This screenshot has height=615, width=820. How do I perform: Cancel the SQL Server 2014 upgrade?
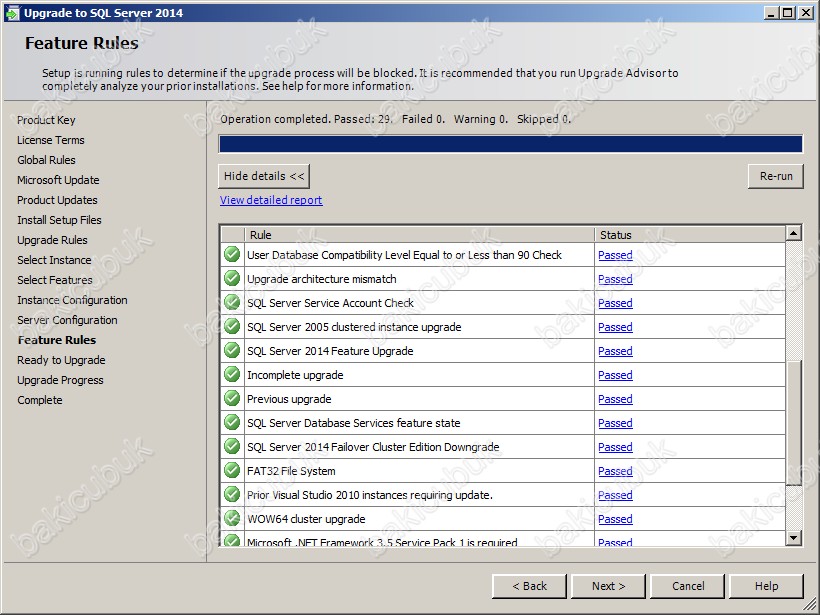point(688,586)
